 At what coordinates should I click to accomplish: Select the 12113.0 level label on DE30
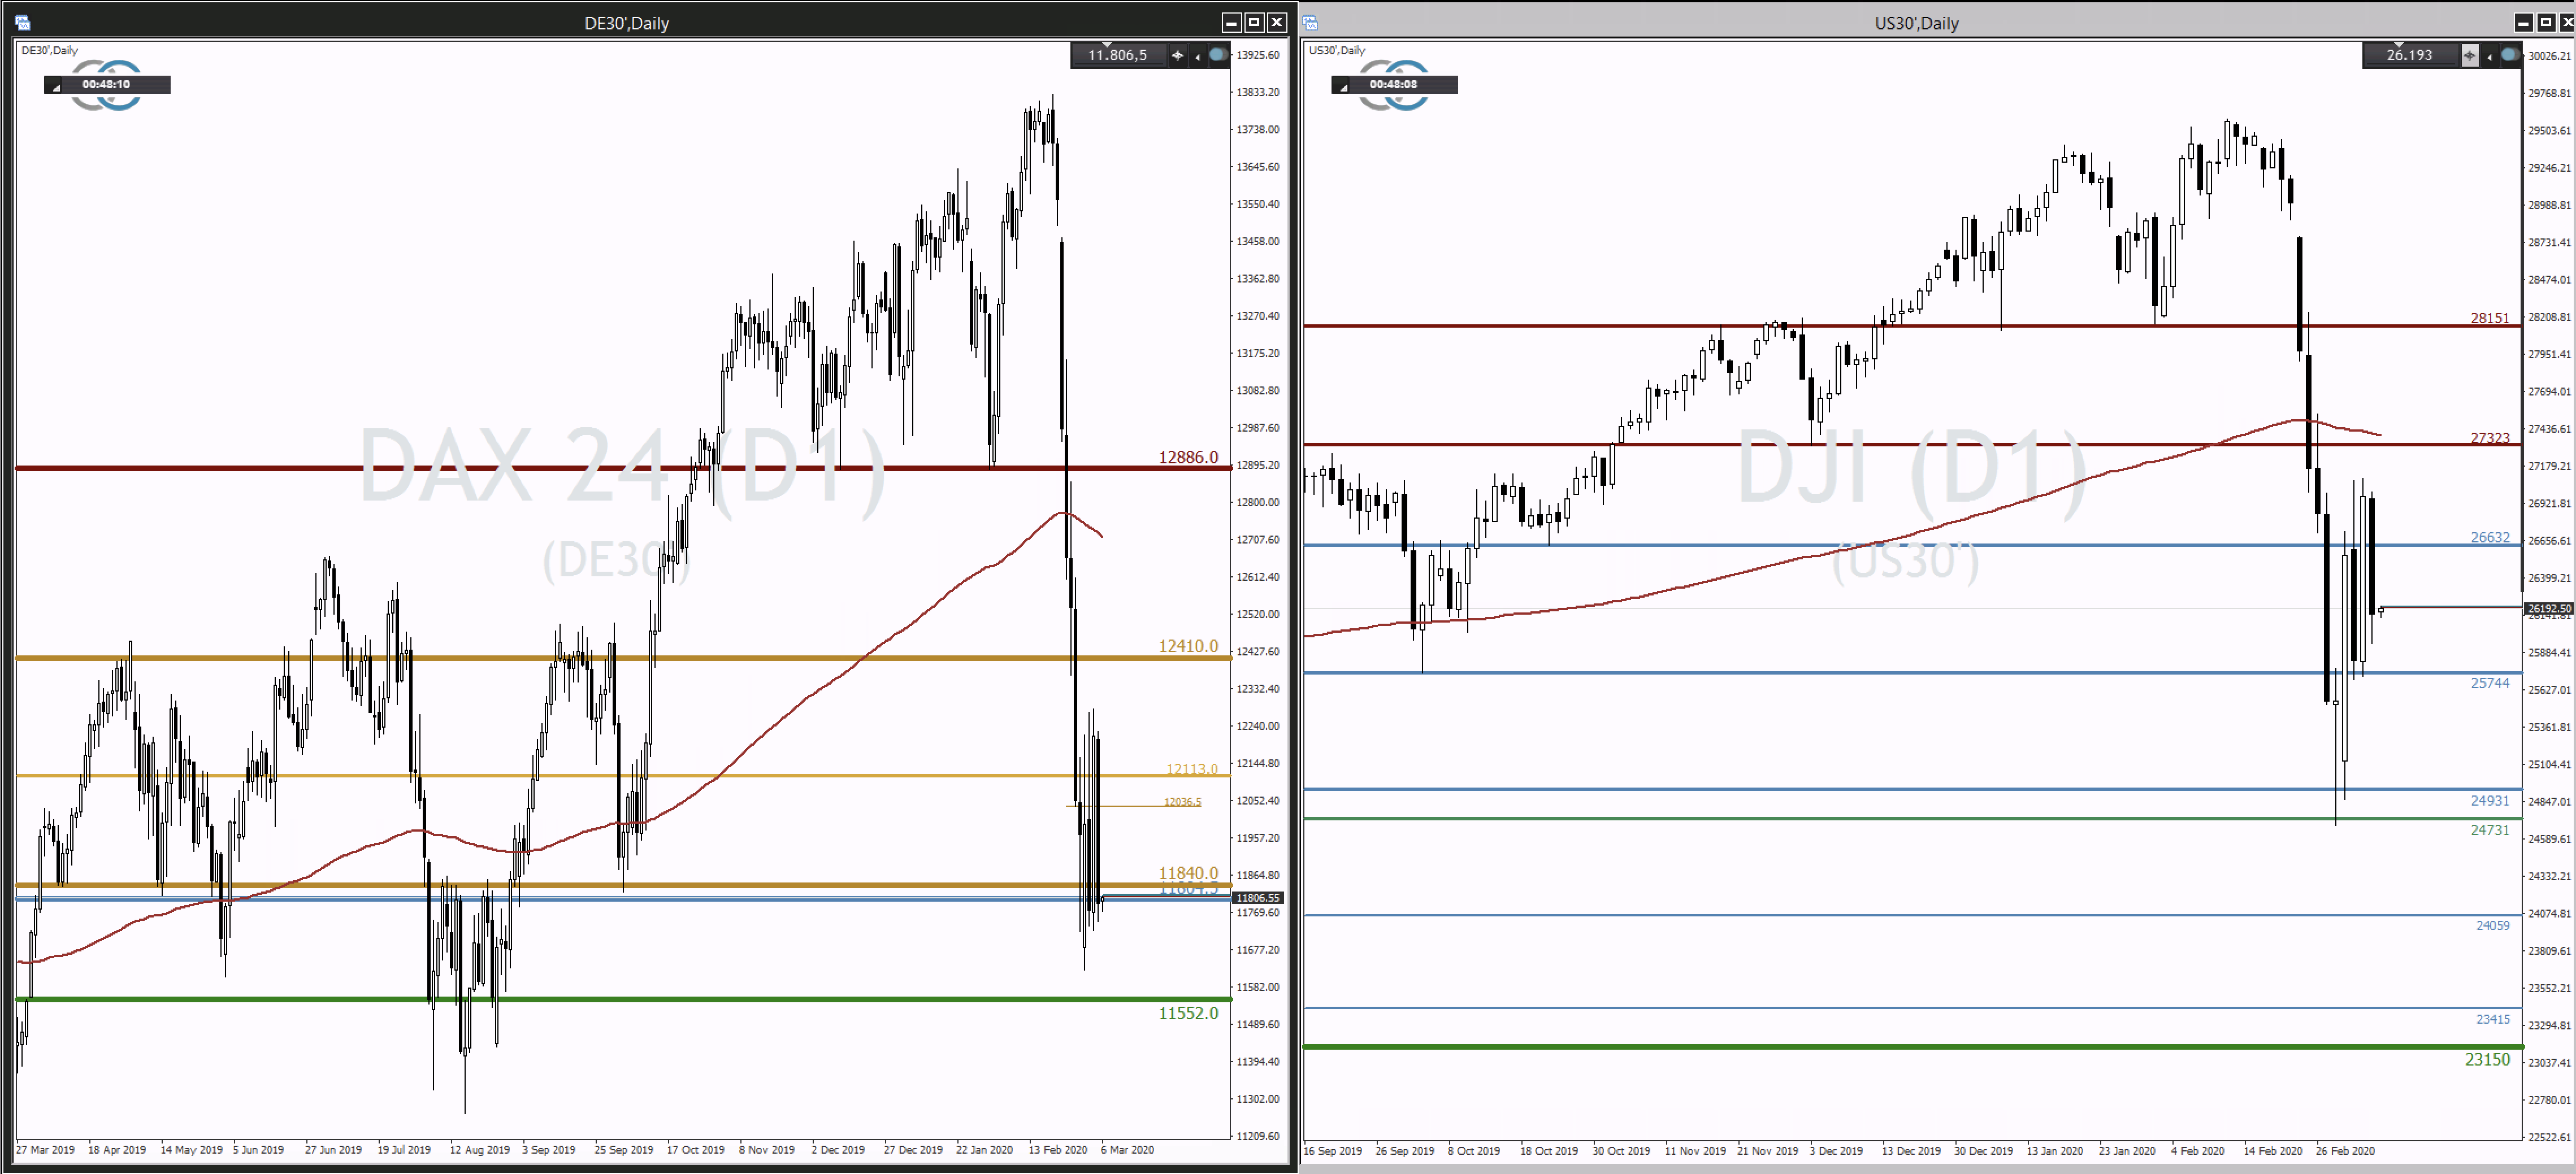pyautogui.click(x=1192, y=769)
